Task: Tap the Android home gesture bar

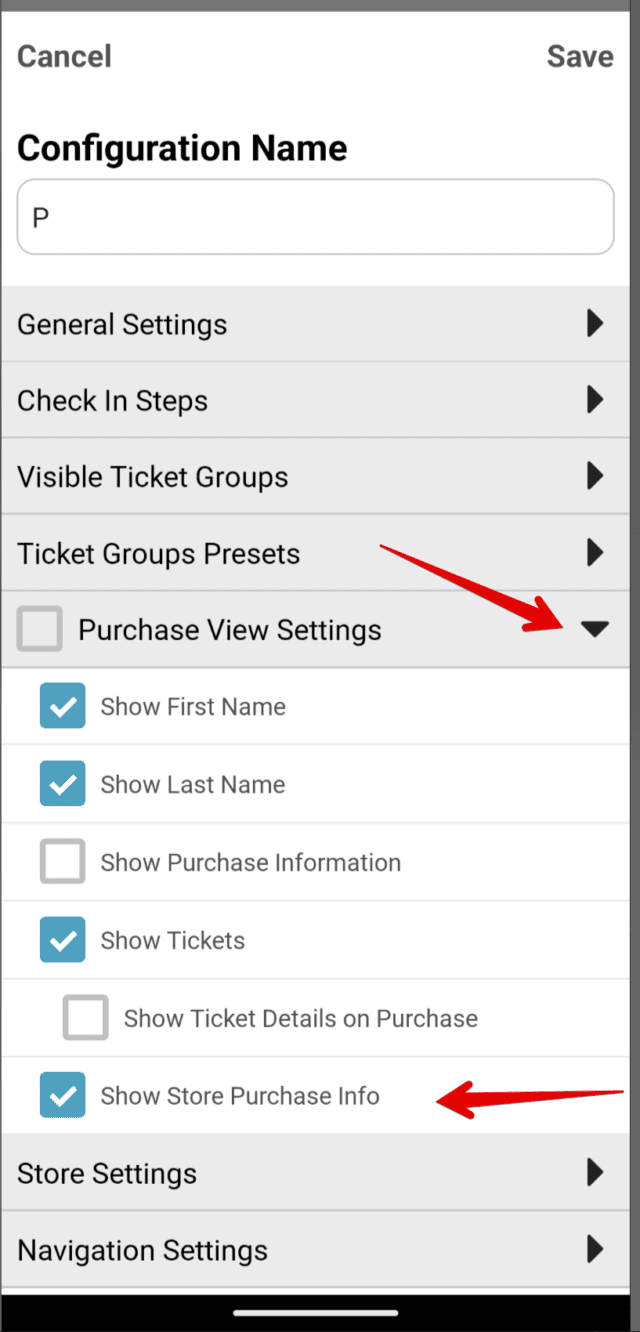Action: tap(320, 1311)
